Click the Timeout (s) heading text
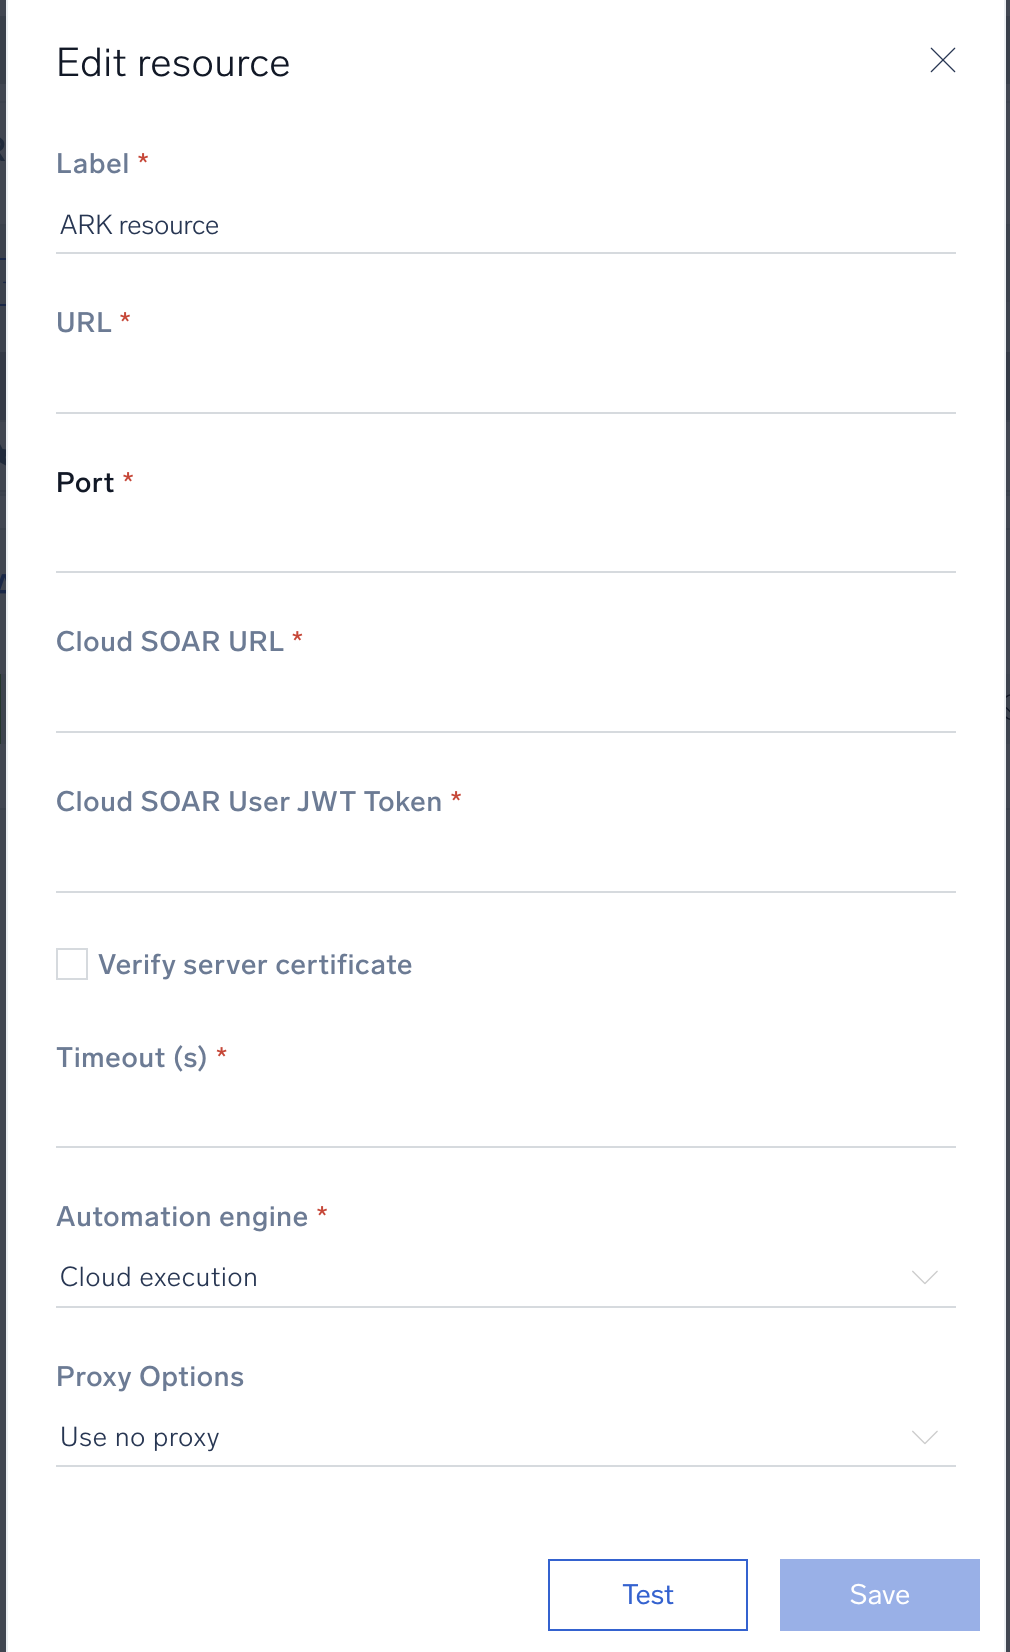Viewport: 1010px width, 1652px height. point(131,1058)
